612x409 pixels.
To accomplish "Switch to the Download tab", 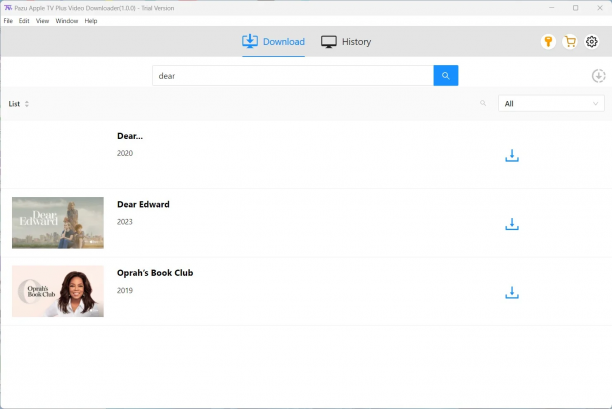I will [273, 41].
